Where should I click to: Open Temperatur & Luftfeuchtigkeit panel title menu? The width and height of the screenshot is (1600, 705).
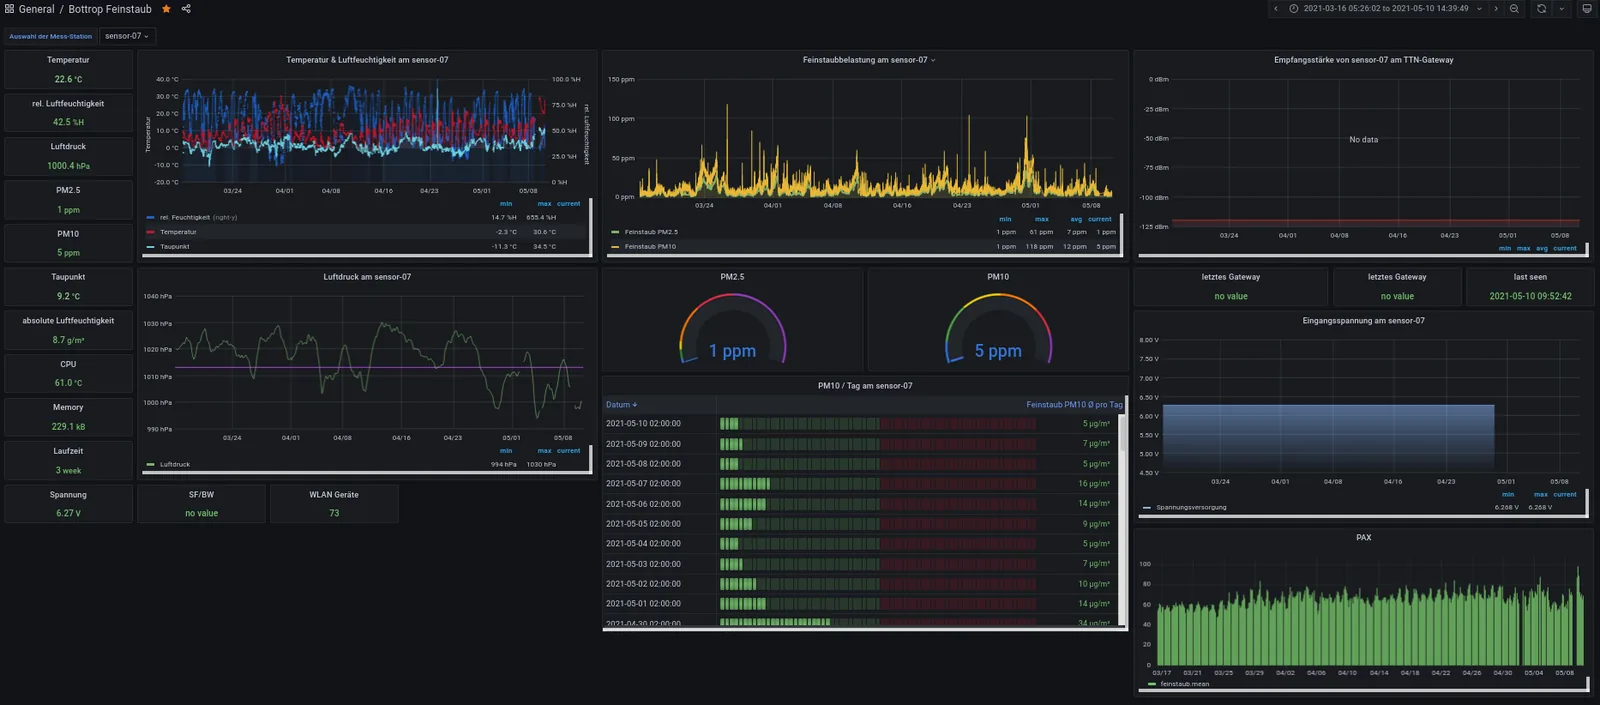(367, 60)
